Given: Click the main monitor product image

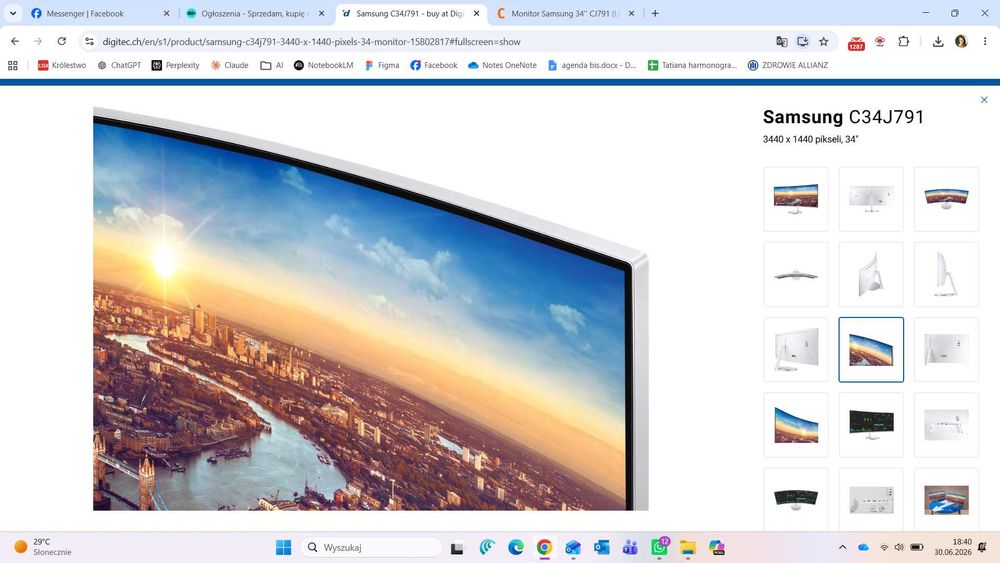Looking at the screenshot, I should pyautogui.click(x=371, y=309).
